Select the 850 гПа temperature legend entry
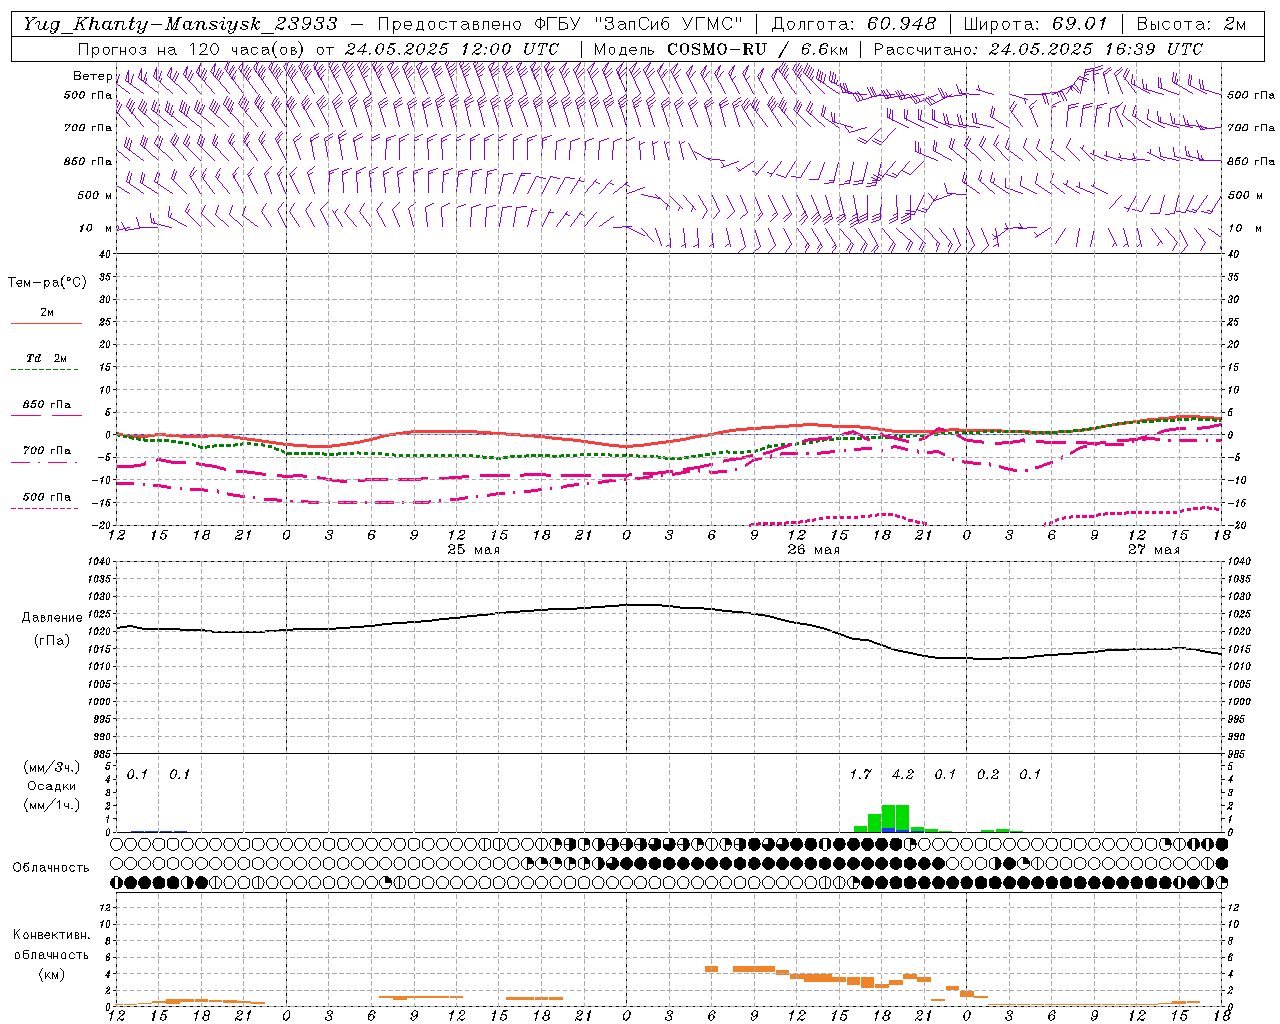The height and width of the screenshot is (1024, 1280). click(x=47, y=405)
